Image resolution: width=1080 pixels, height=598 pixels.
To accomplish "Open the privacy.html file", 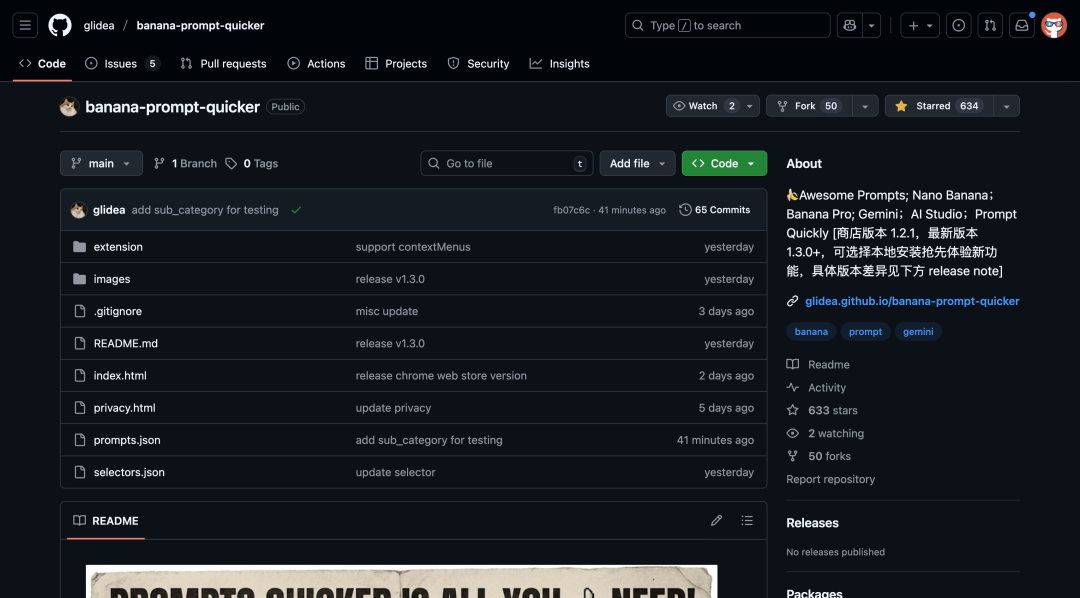I will [125, 408].
